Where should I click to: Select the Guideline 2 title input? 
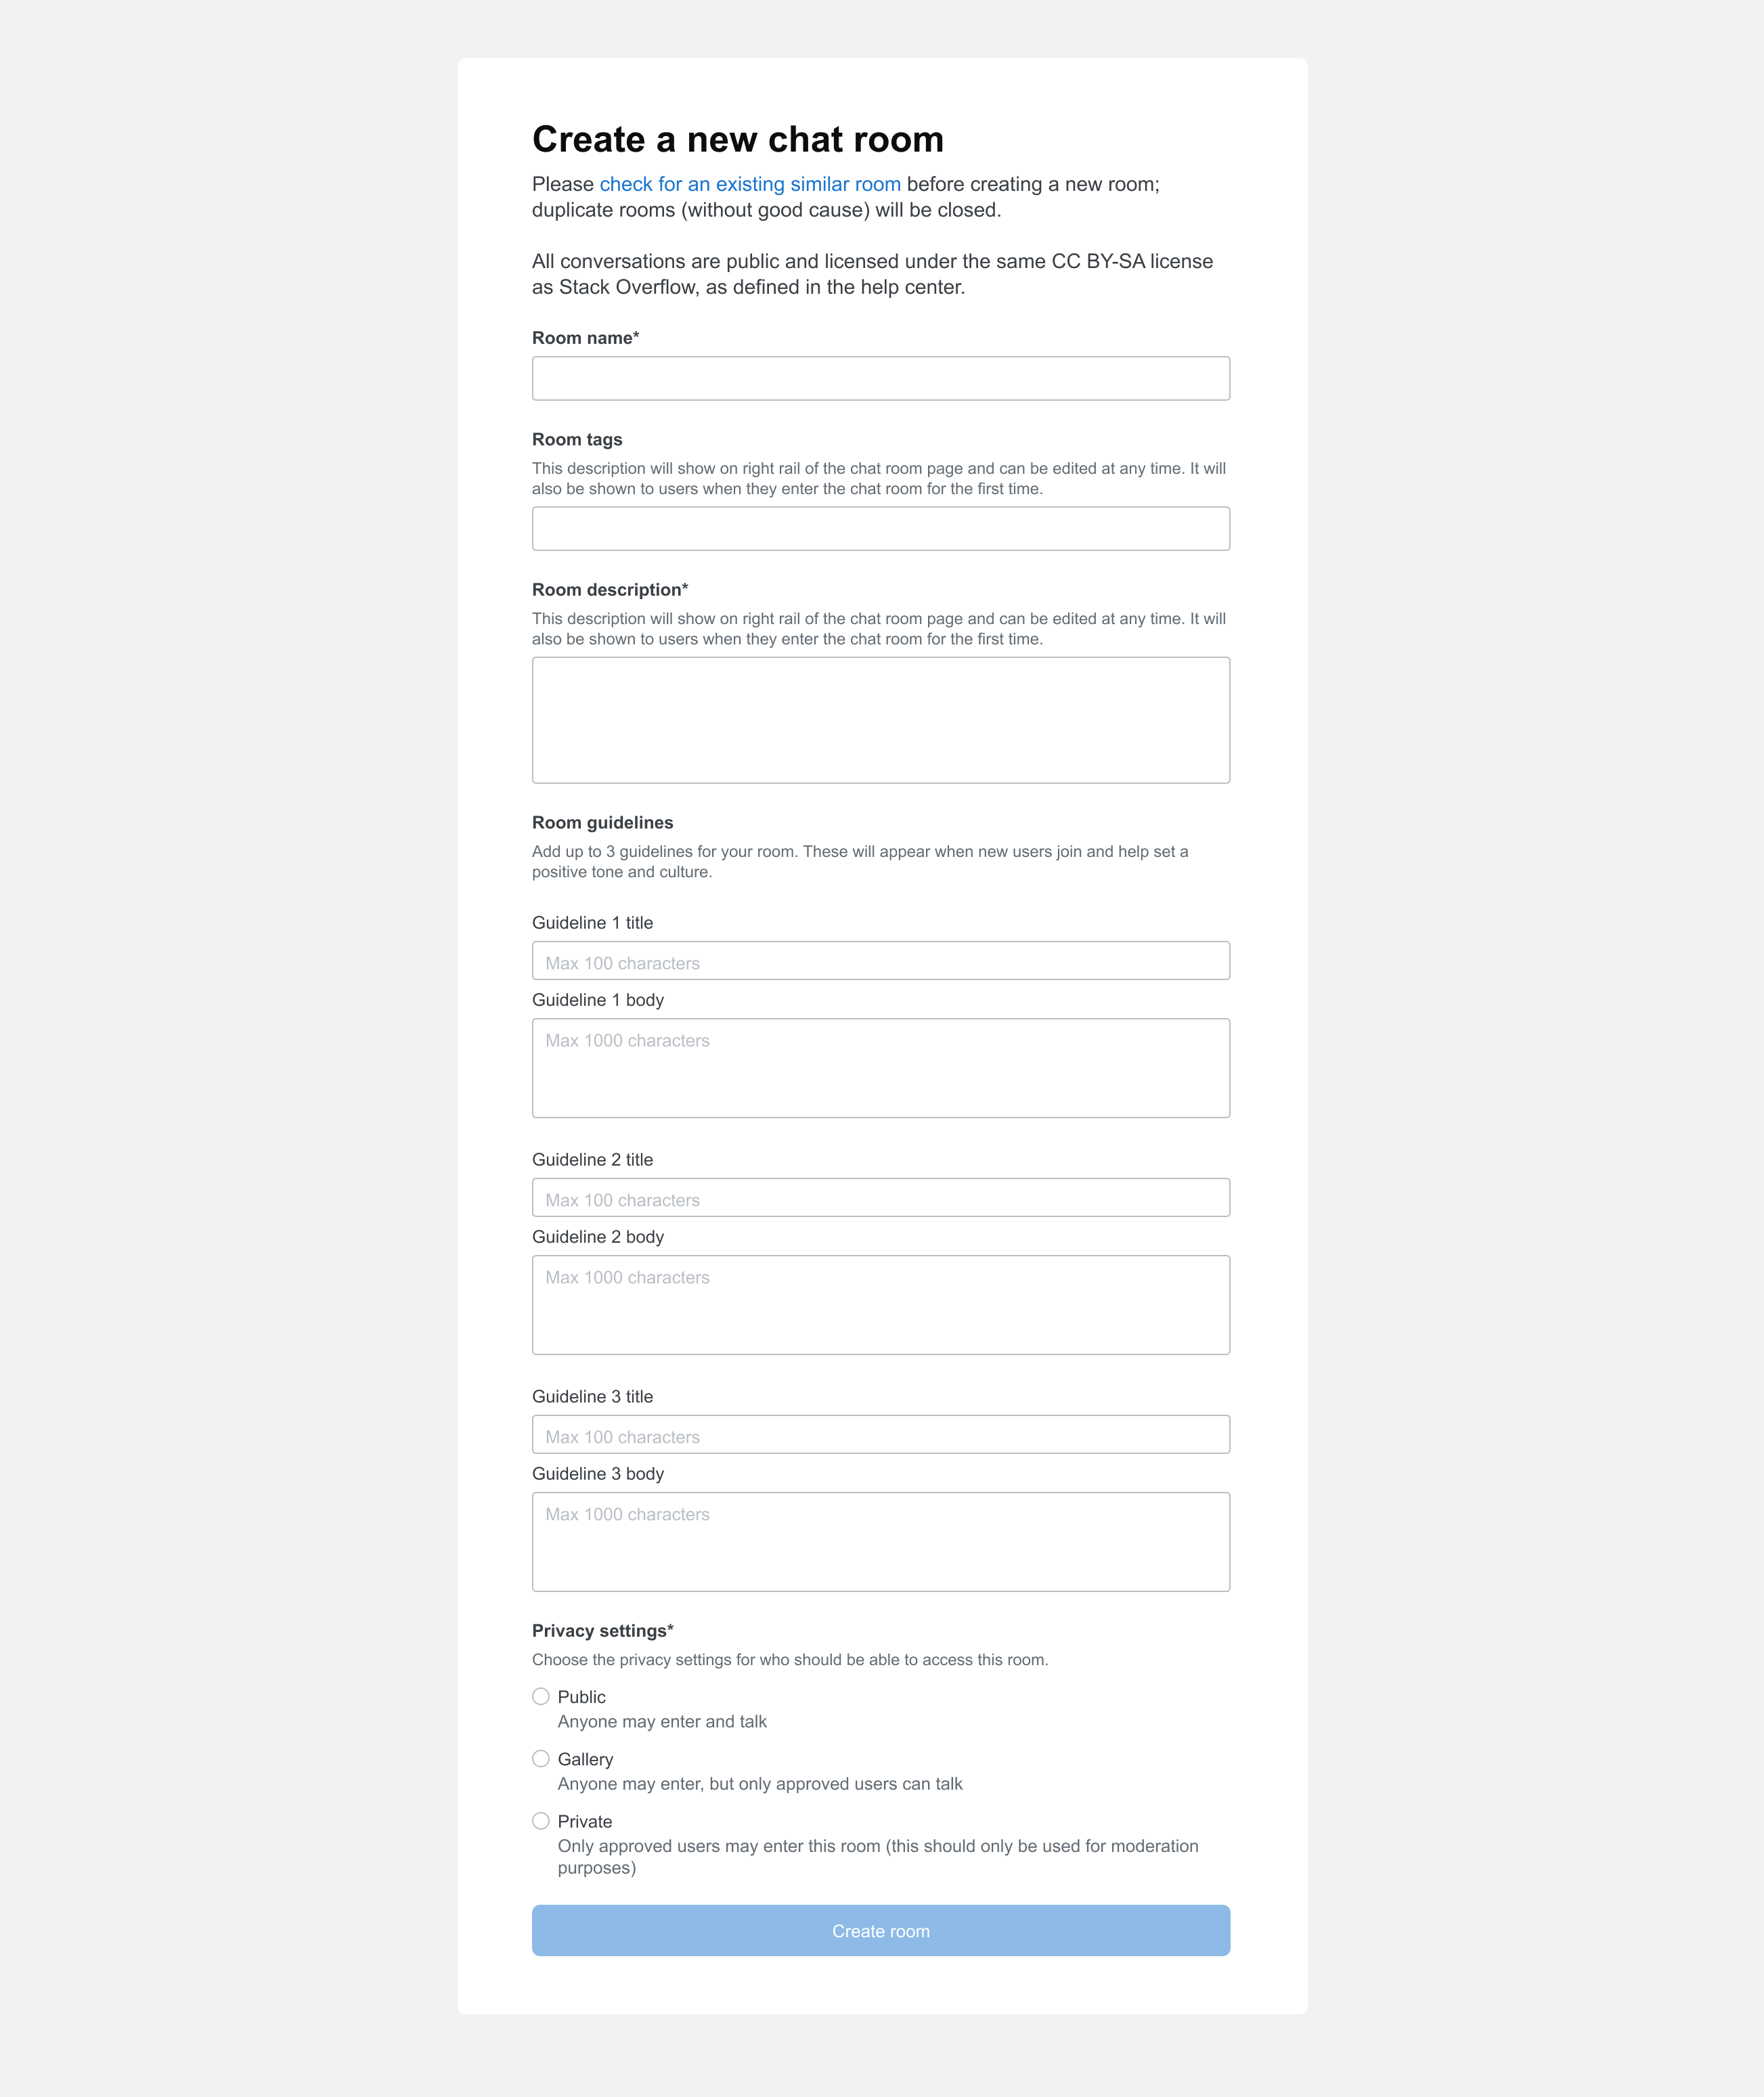(x=880, y=1198)
